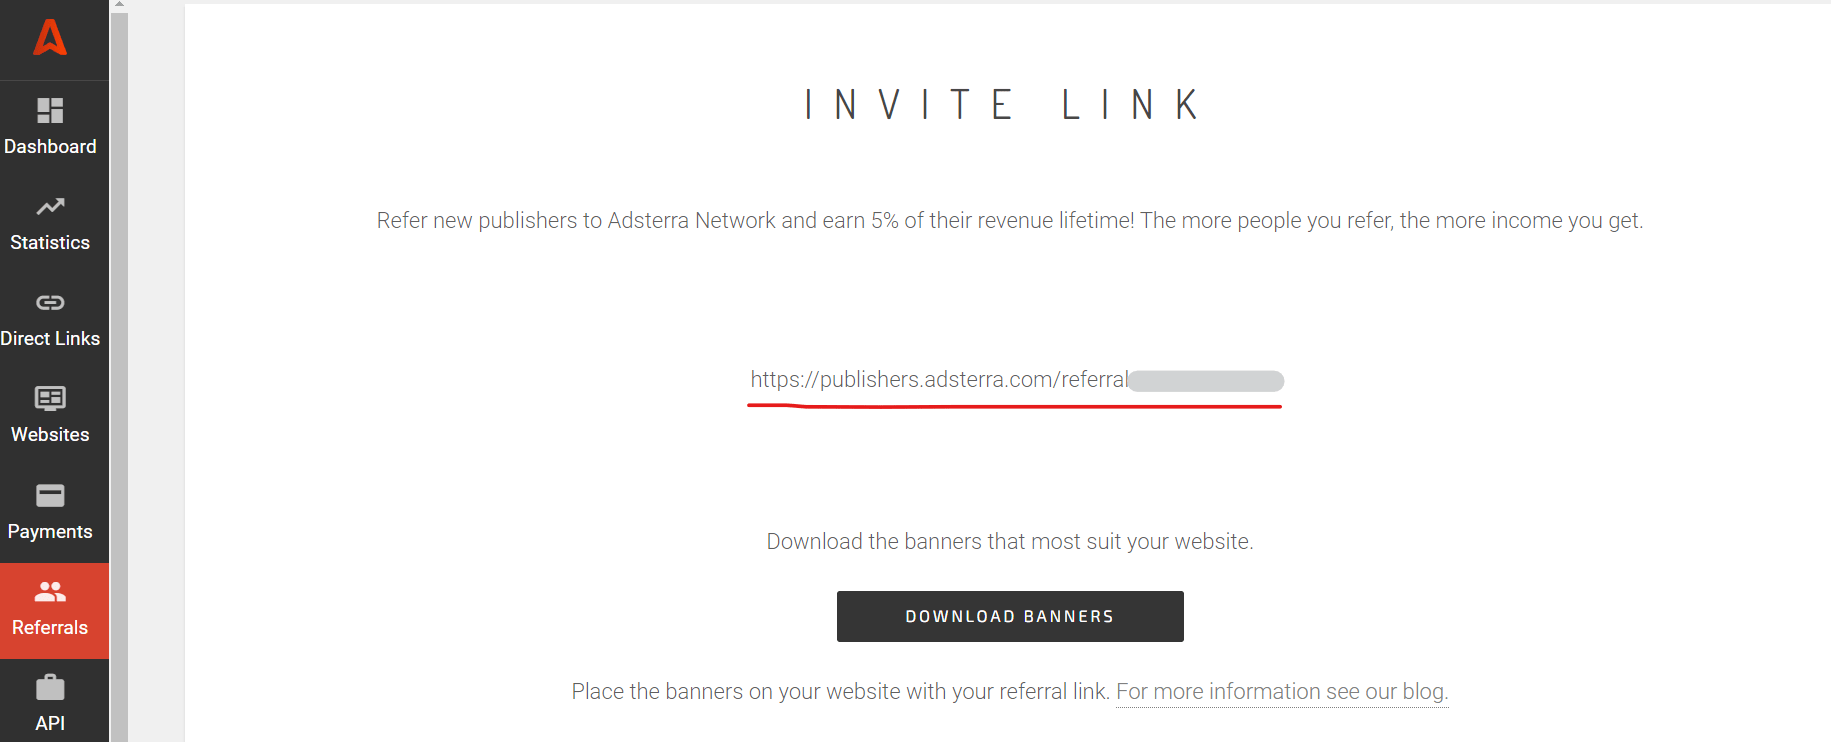Image resolution: width=1831 pixels, height=742 pixels.
Task: Open the Payments card icon
Action: (x=49, y=494)
